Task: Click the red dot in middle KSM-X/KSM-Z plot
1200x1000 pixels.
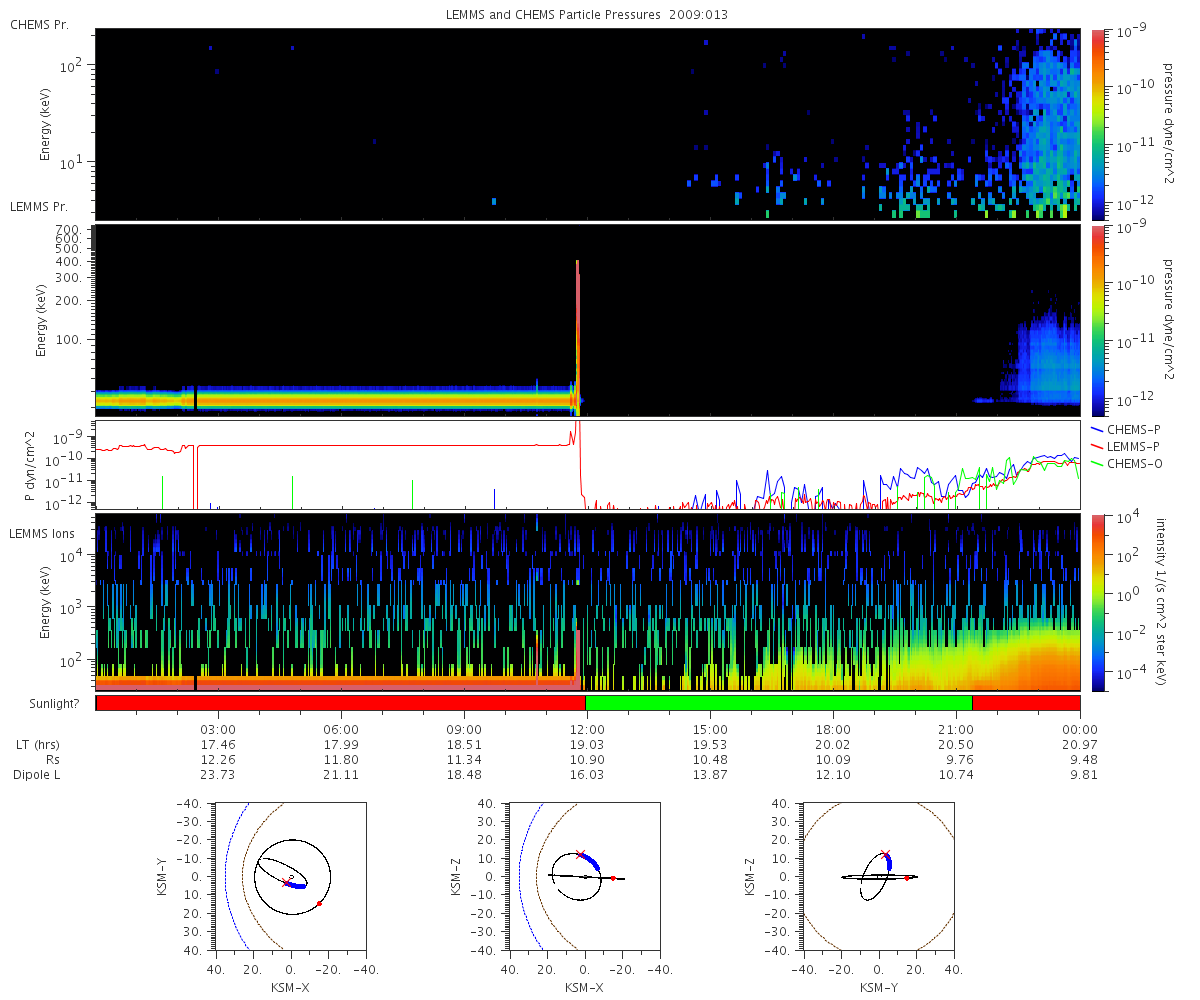Action: [613, 878]
